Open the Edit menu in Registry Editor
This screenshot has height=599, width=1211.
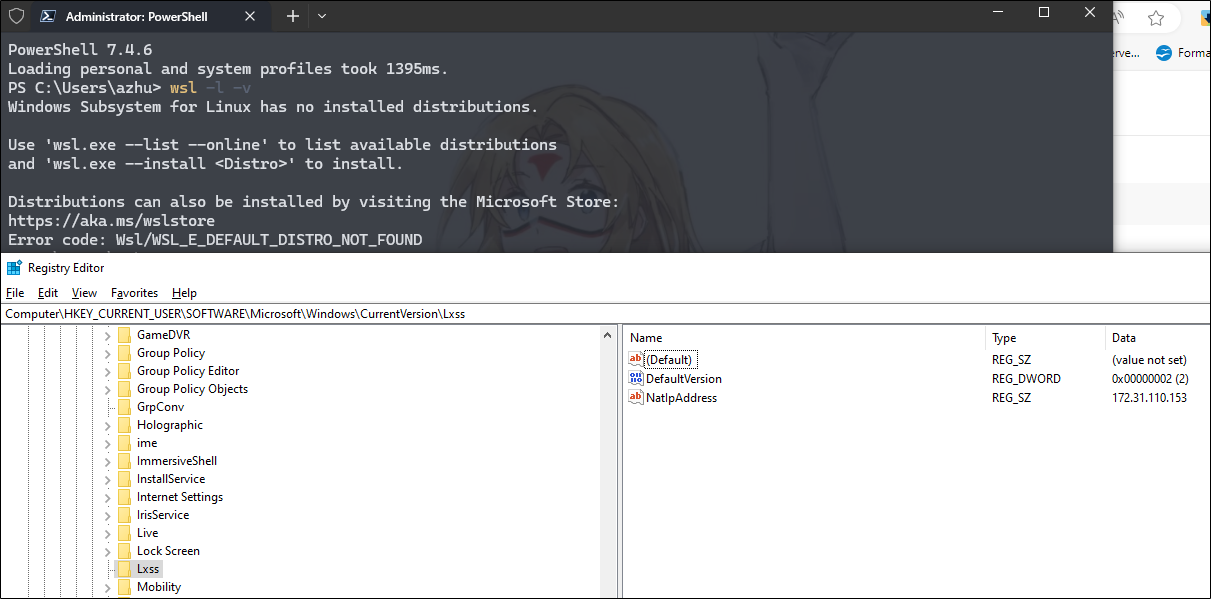pyautogui.click(x=48, y=293)
